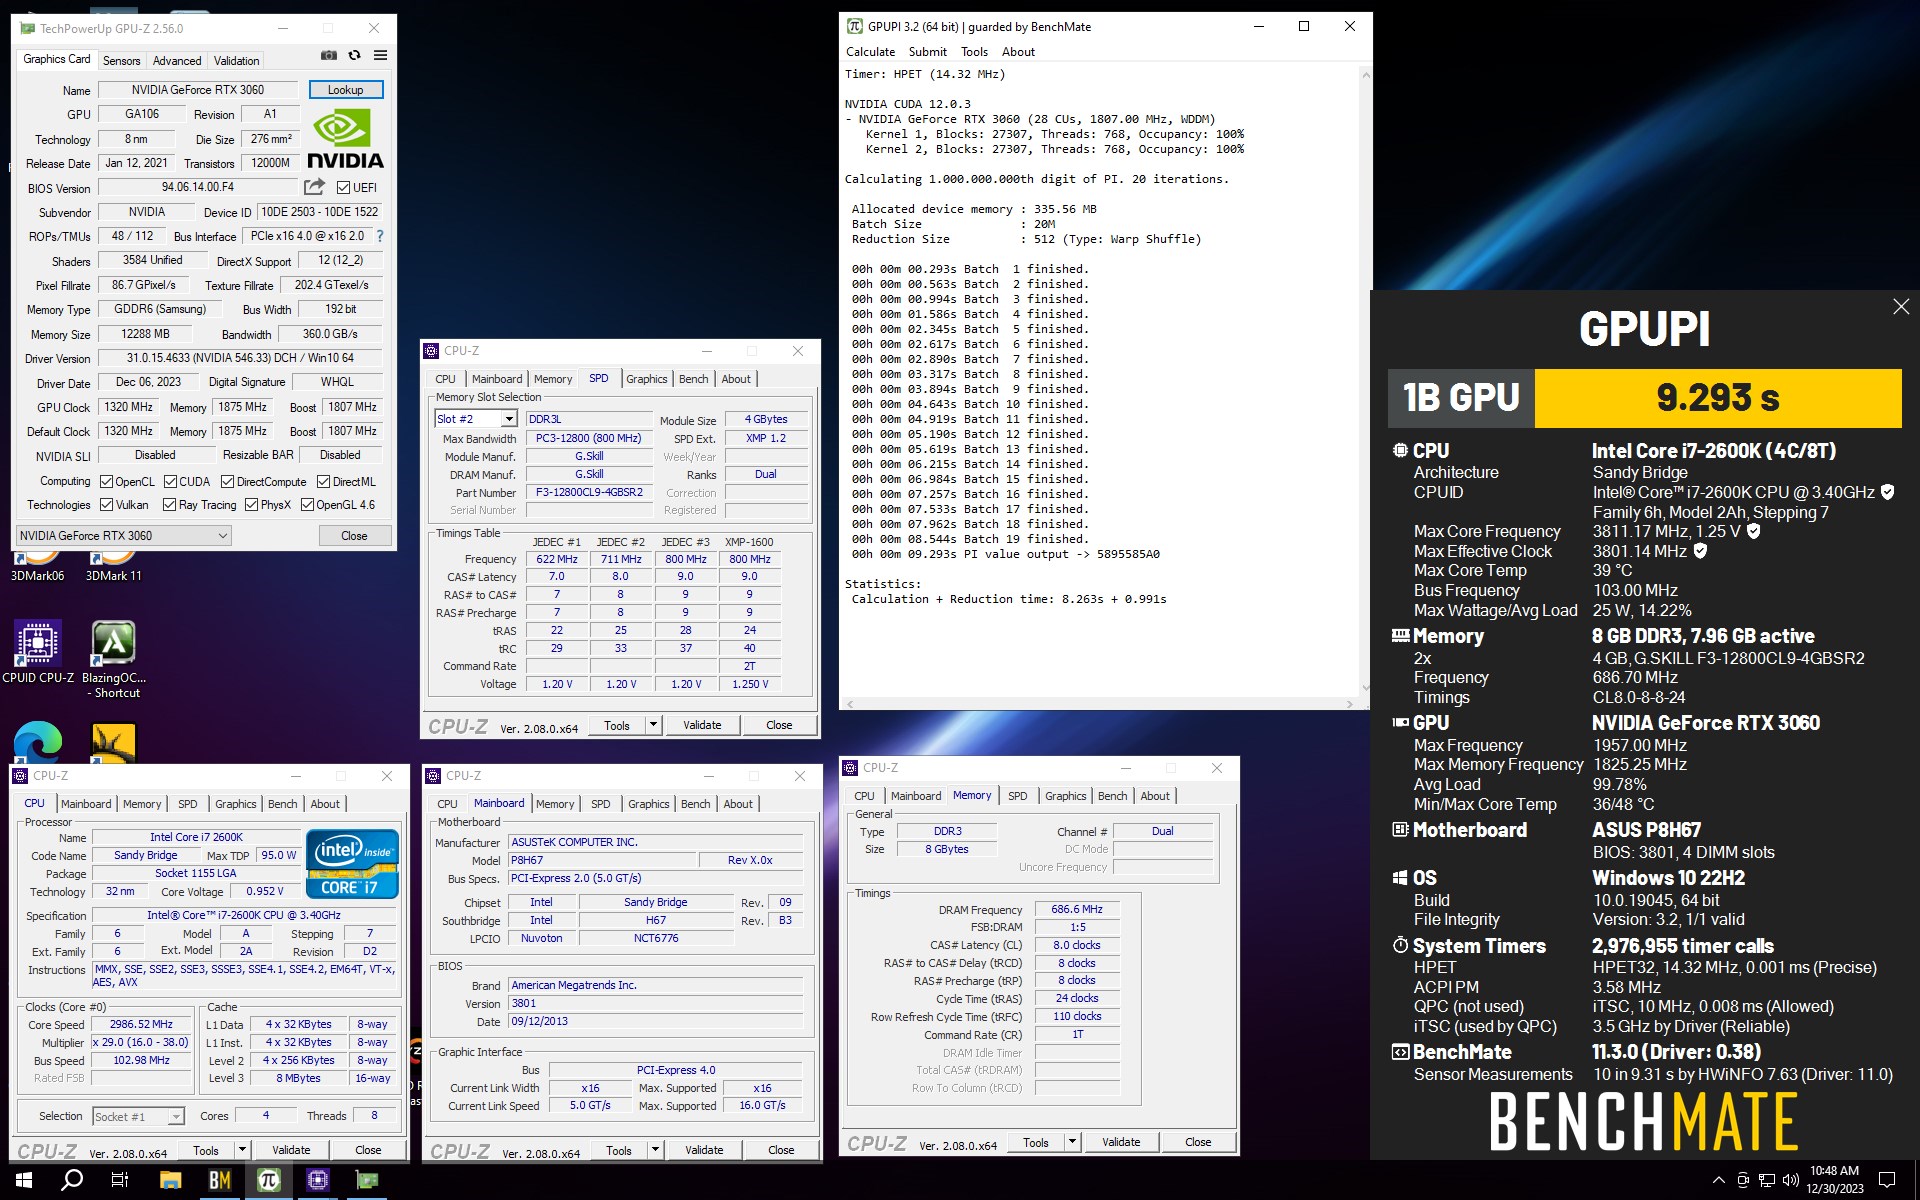Click Validate in the CPU-Z Memory window
The width and height of the screenshot is (1920, 1200).
pos(1121,1142)
